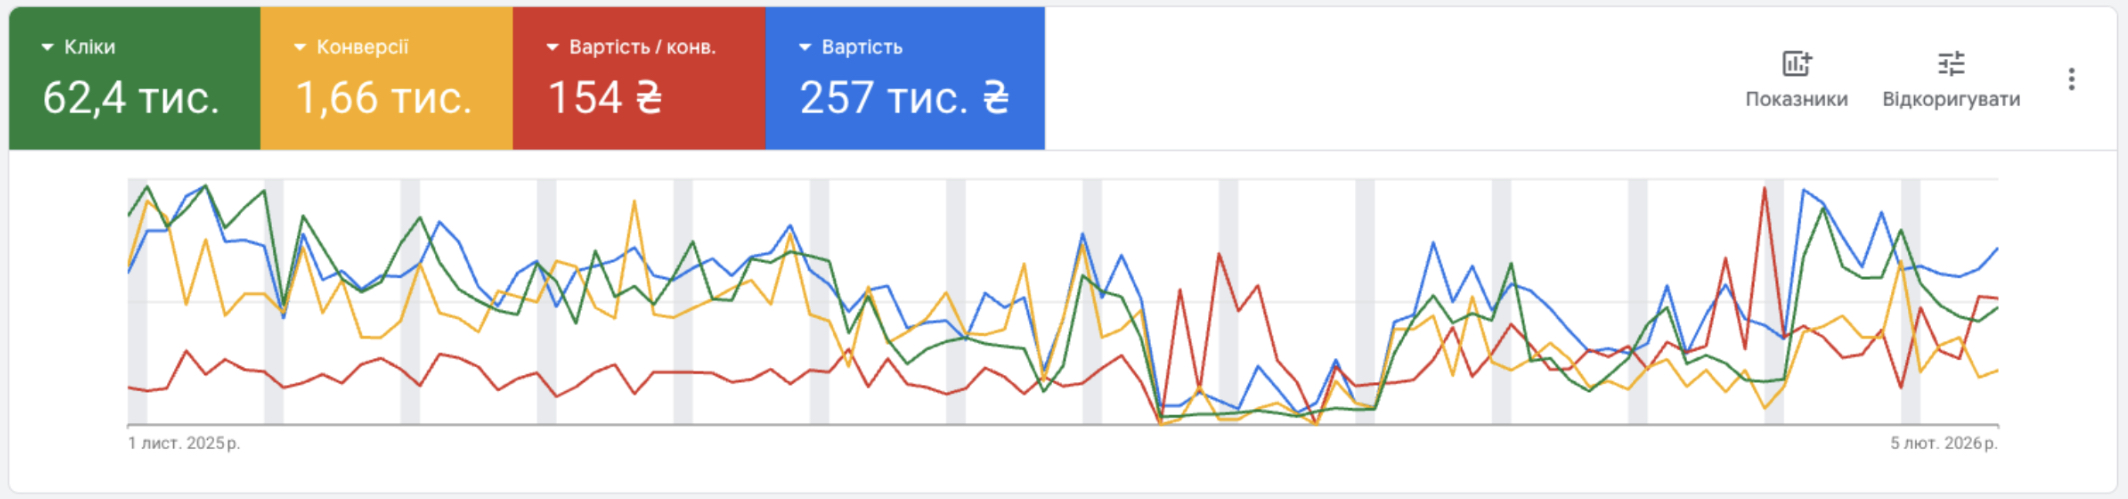Click the right end of the blue chart line
2128x499 pixels.
[1997, 249]
